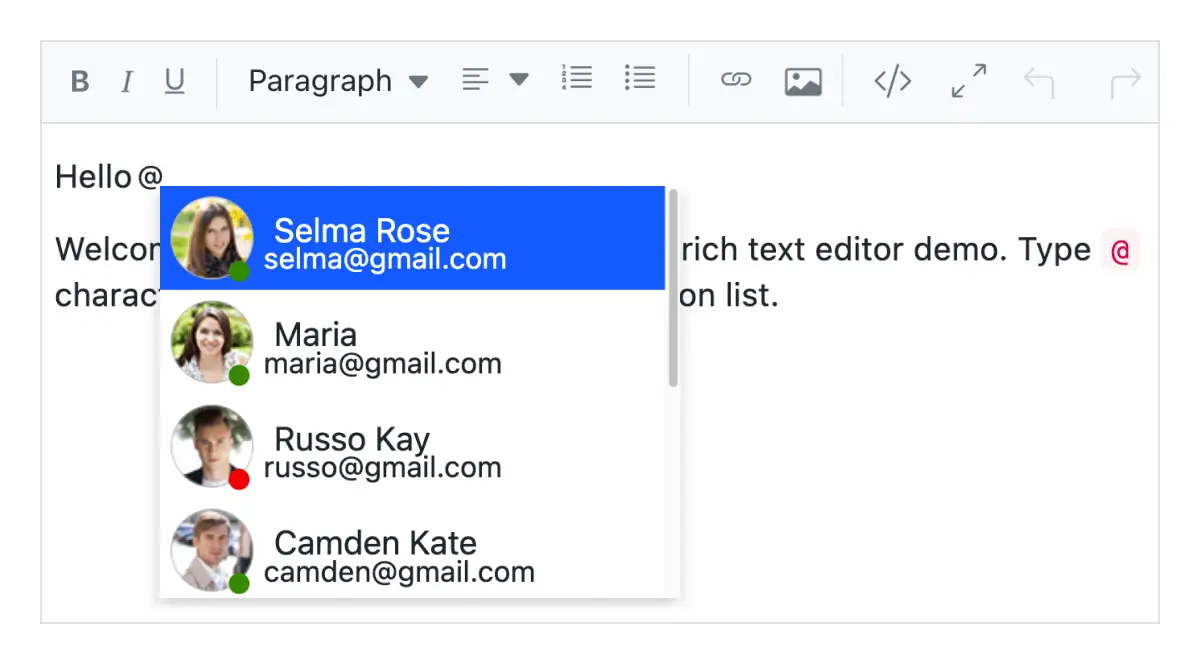Screen dimensions: 1200x664
Task: Expand the editor to fullscreen
Action: [967, 80]
